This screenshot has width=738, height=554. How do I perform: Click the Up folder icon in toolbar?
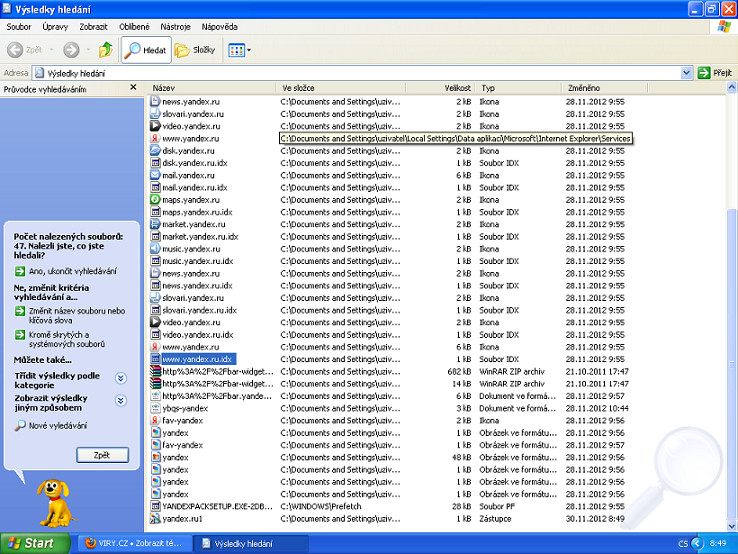106,50
